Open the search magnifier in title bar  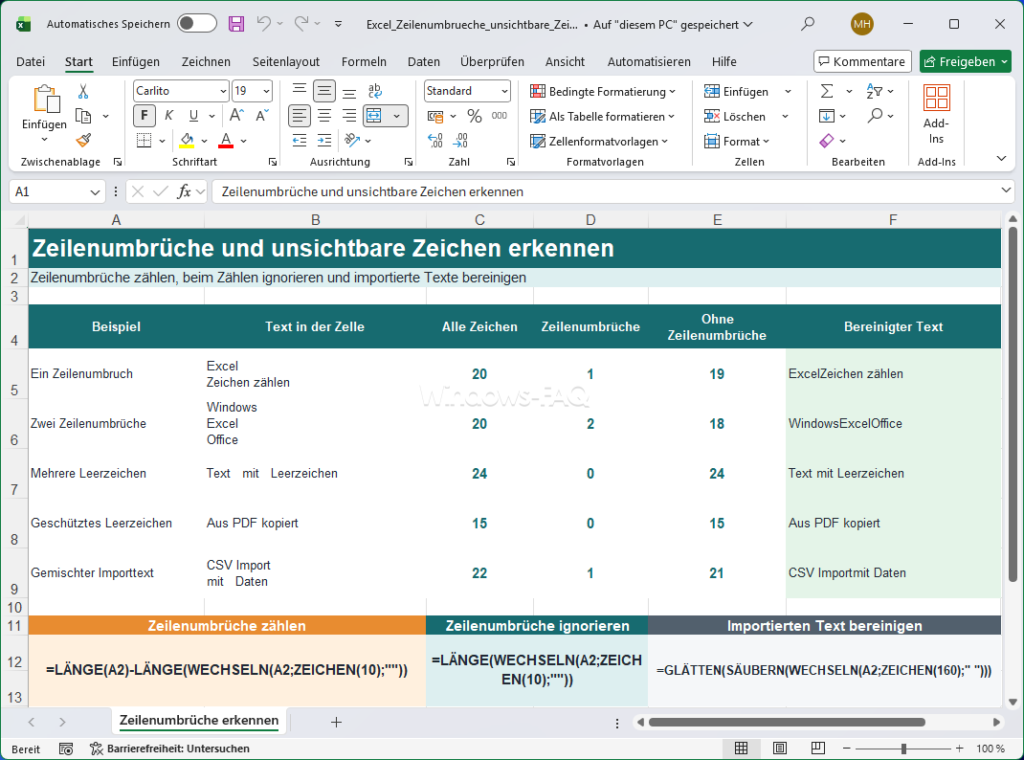pyautogui.click(x=808, y=24)
